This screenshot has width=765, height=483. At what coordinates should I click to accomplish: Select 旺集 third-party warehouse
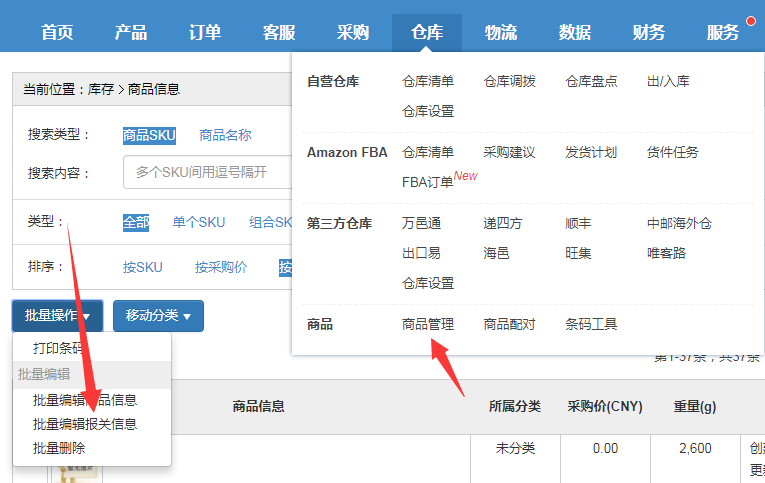point(578,253)
